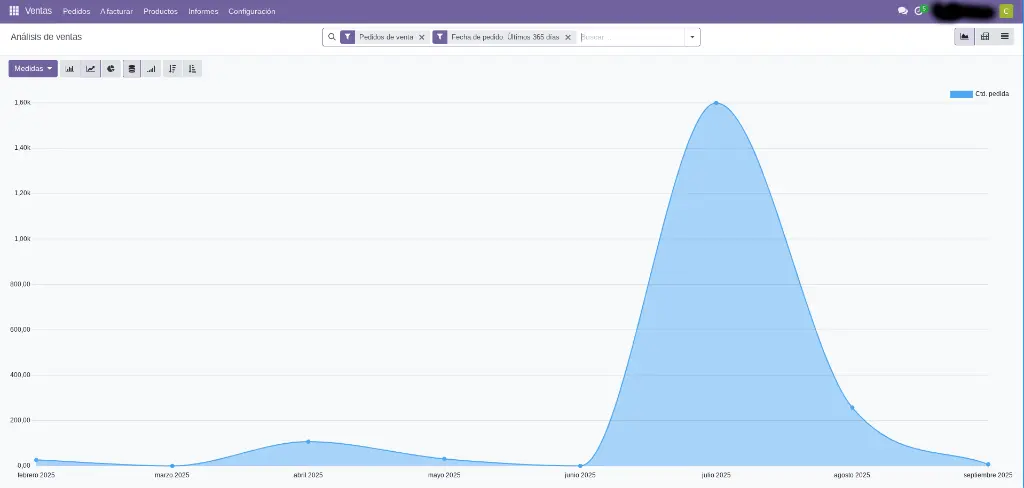The height and width of the screenshot is (488, 1024).
Task: Switch to list view
Action: [1005, 37]
